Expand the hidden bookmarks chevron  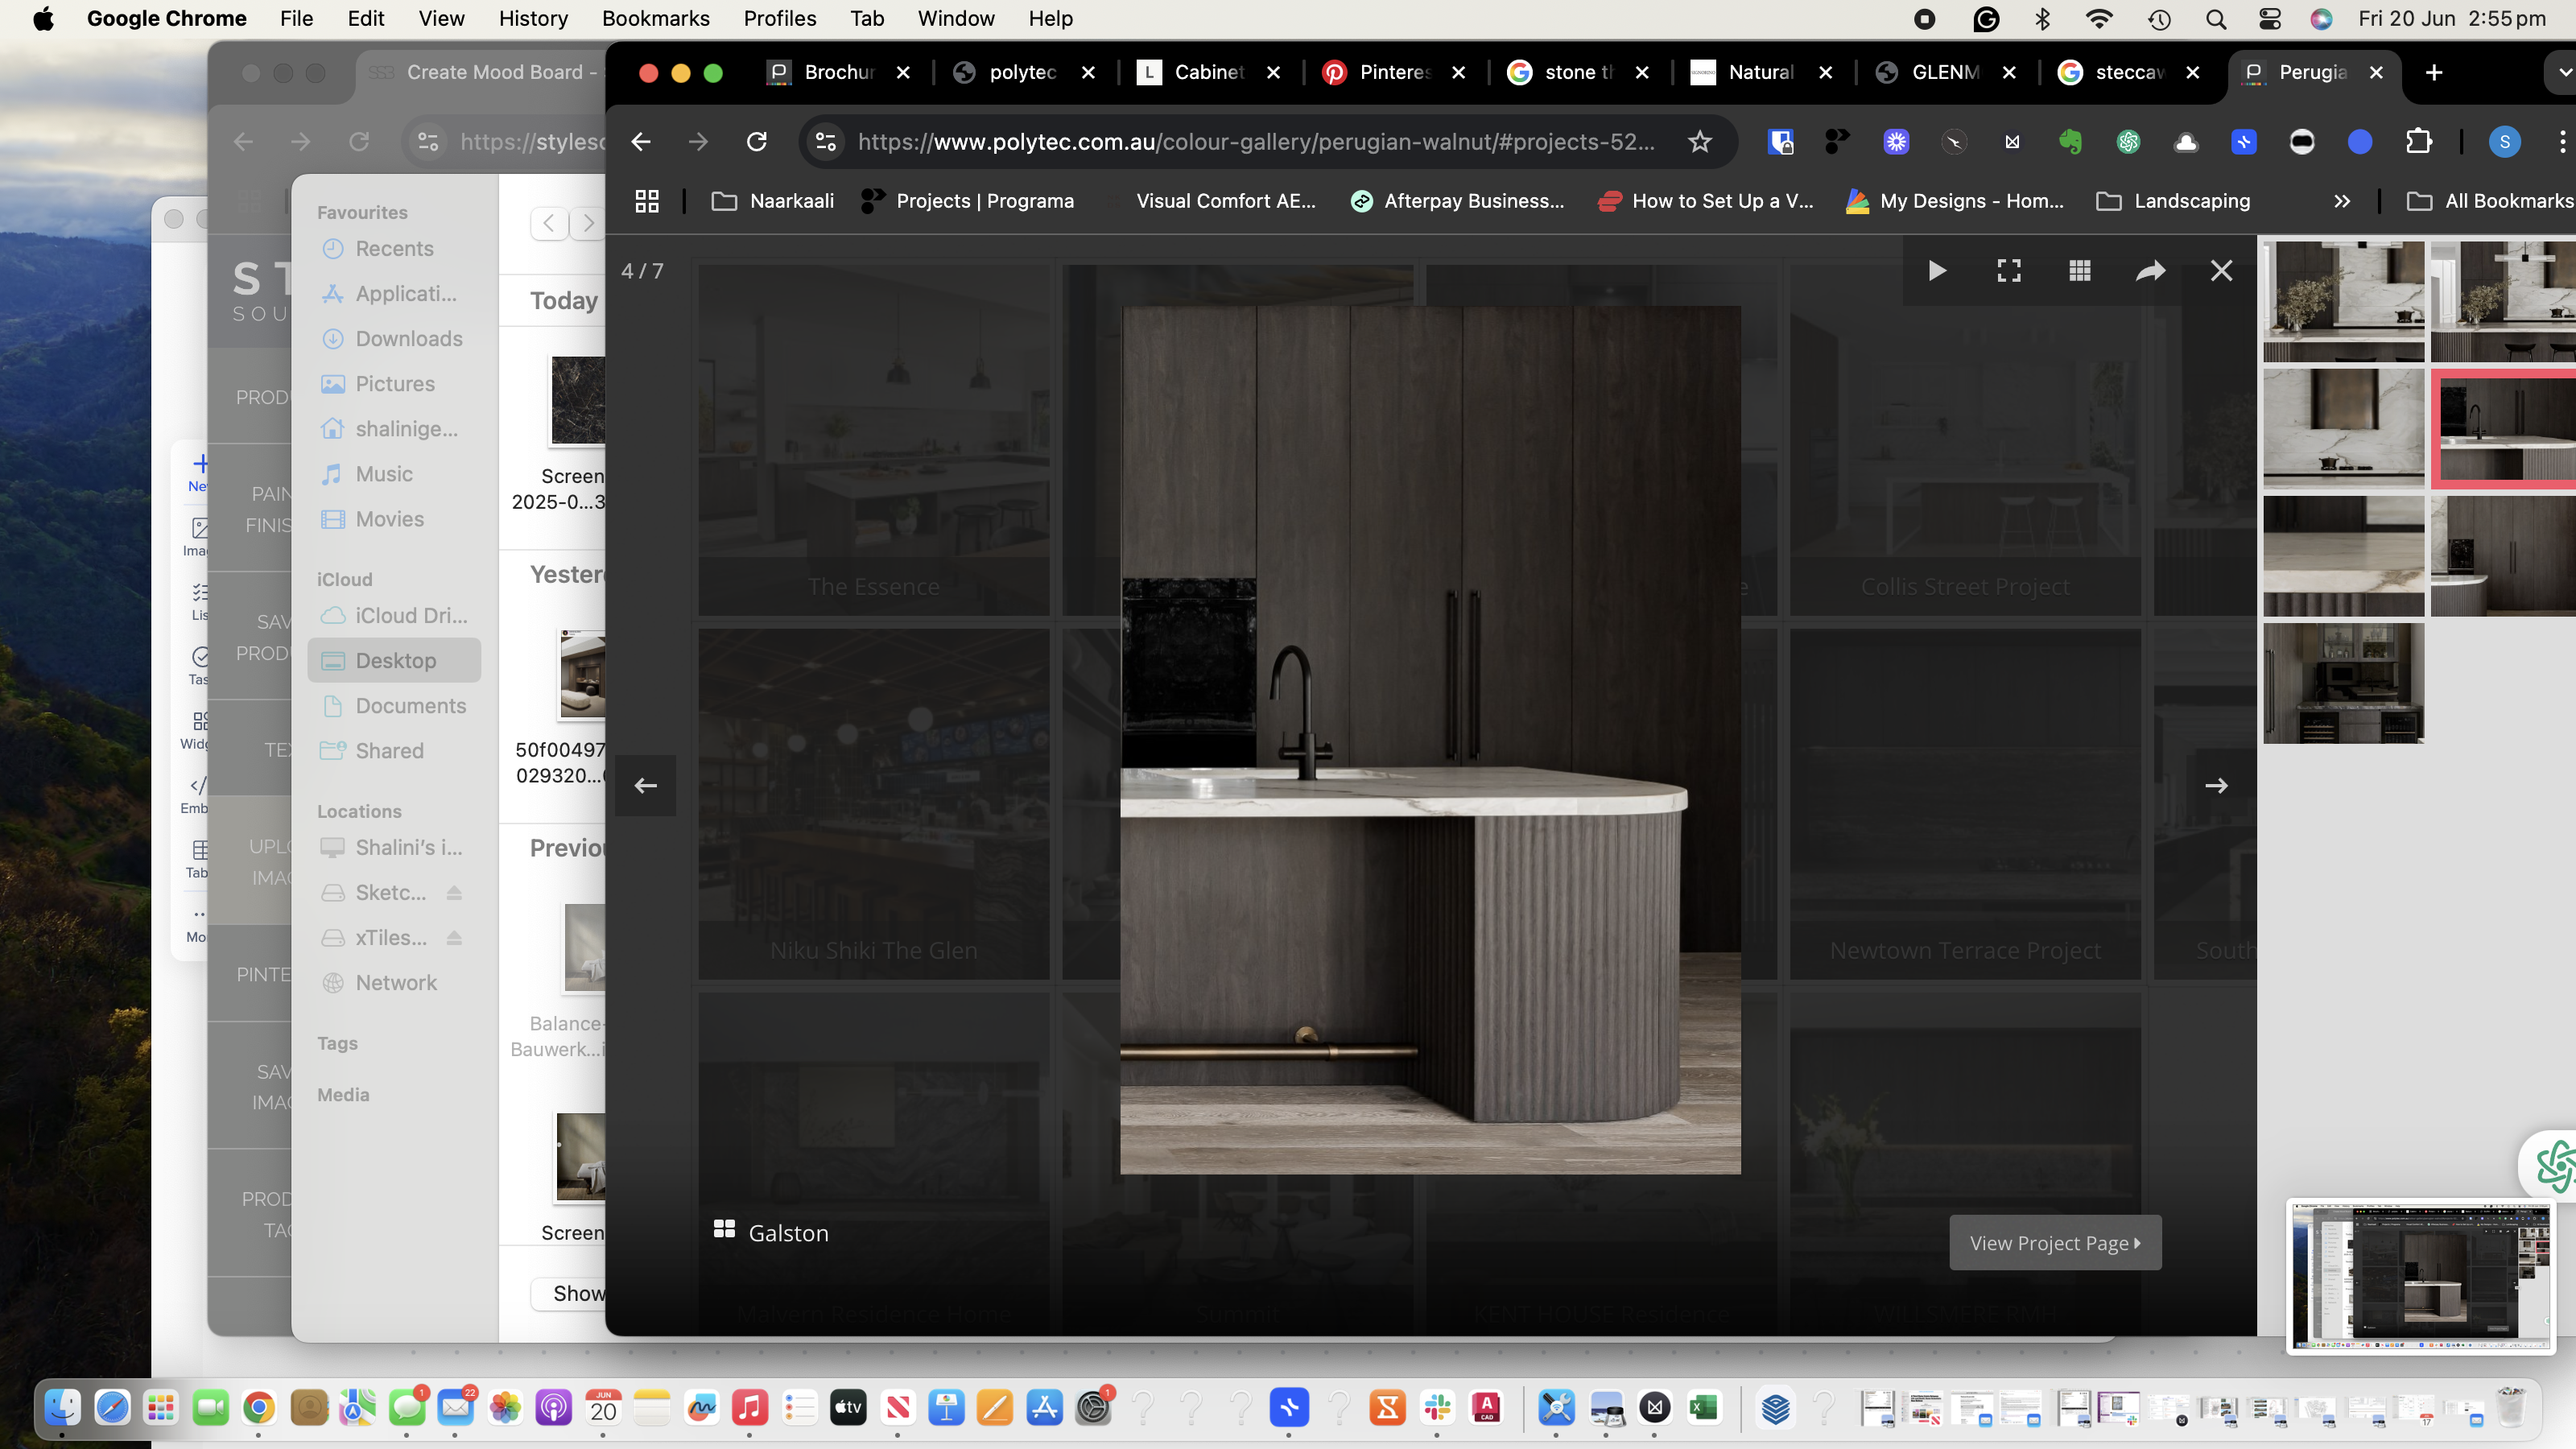pyautogui.click(x=2341, y=201)
